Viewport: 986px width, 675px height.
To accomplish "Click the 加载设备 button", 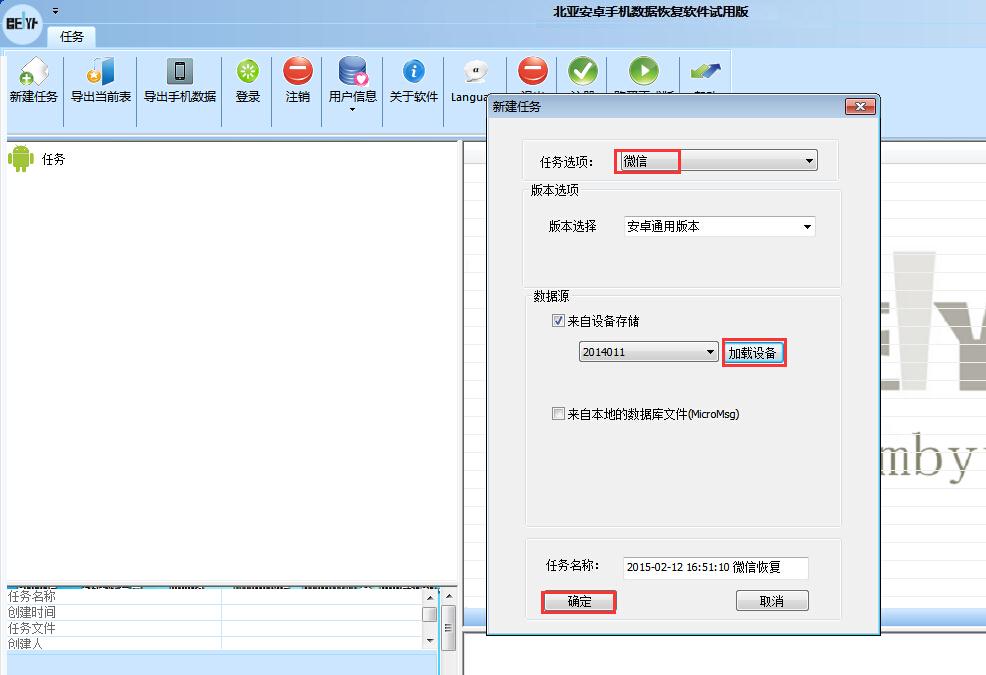I will coord(753,353).
